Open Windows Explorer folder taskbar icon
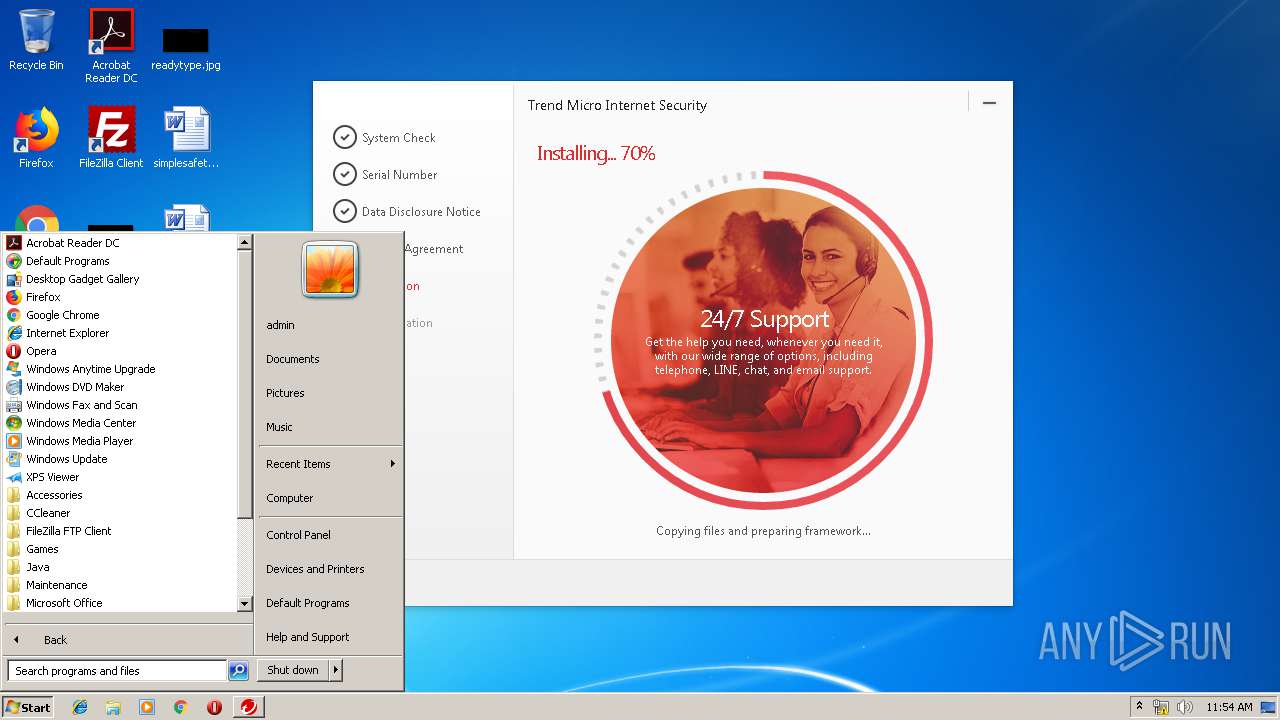Screen dimensions: 1280x720 pos(113,707)
